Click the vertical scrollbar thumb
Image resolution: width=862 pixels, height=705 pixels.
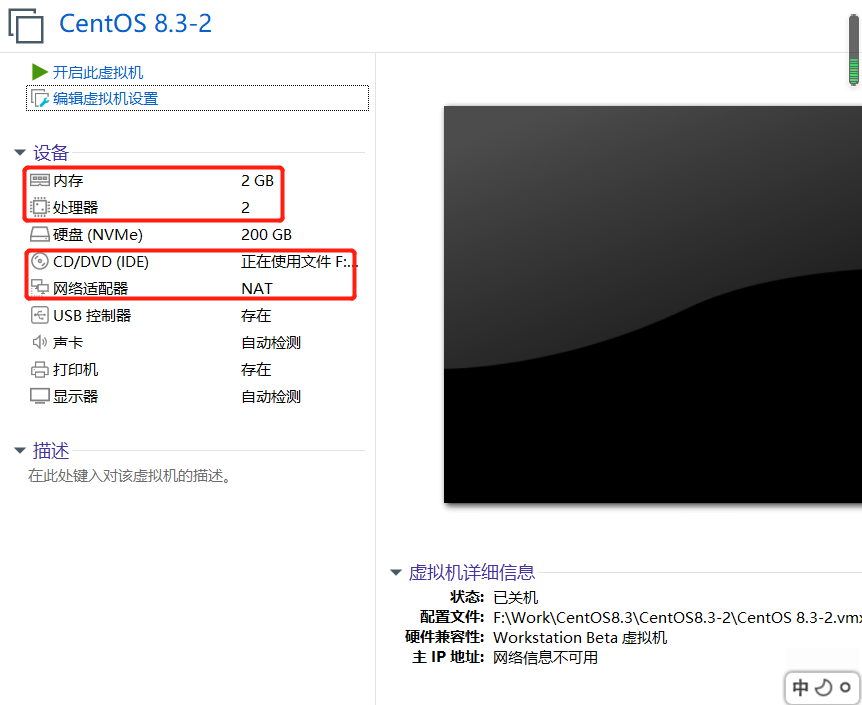(854, 49)
